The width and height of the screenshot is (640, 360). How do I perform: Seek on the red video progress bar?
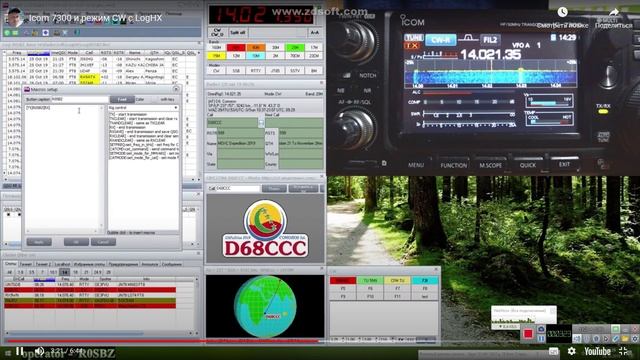click(x=162, y=341)
